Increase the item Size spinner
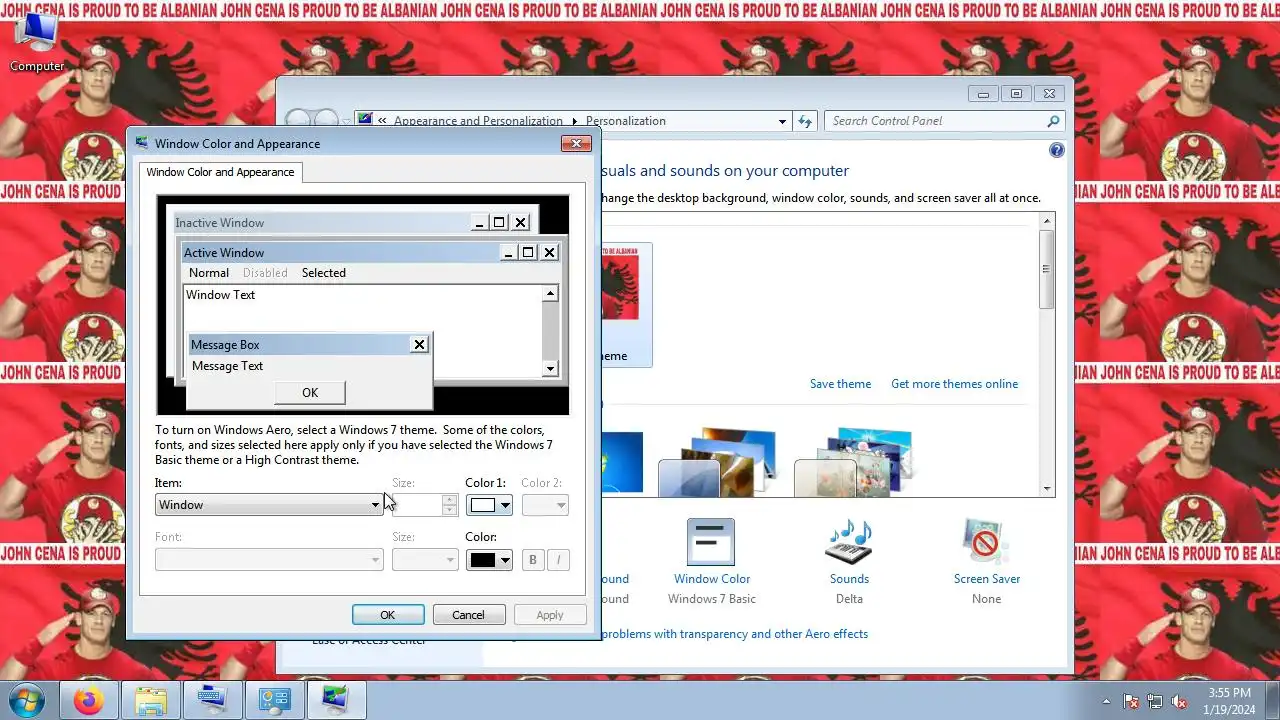 (450, 500)
